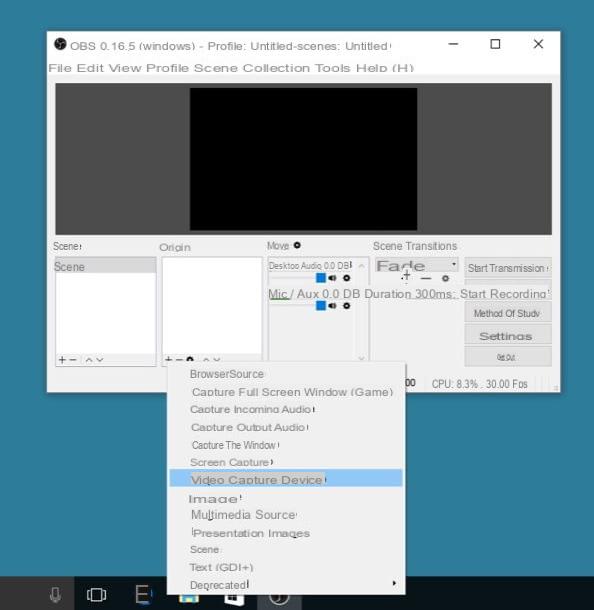594x610 pixels.
Task: Click the add source plus icon
Action: pos(168,359)
